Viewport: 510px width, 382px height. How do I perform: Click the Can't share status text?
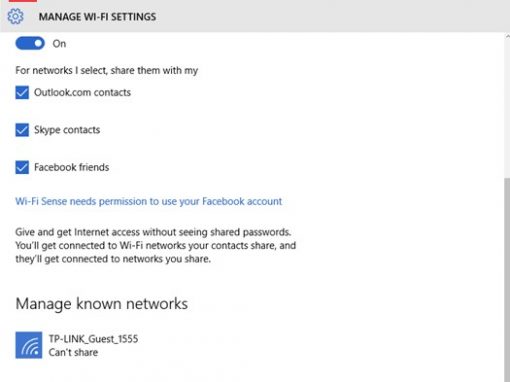(73, 352)
